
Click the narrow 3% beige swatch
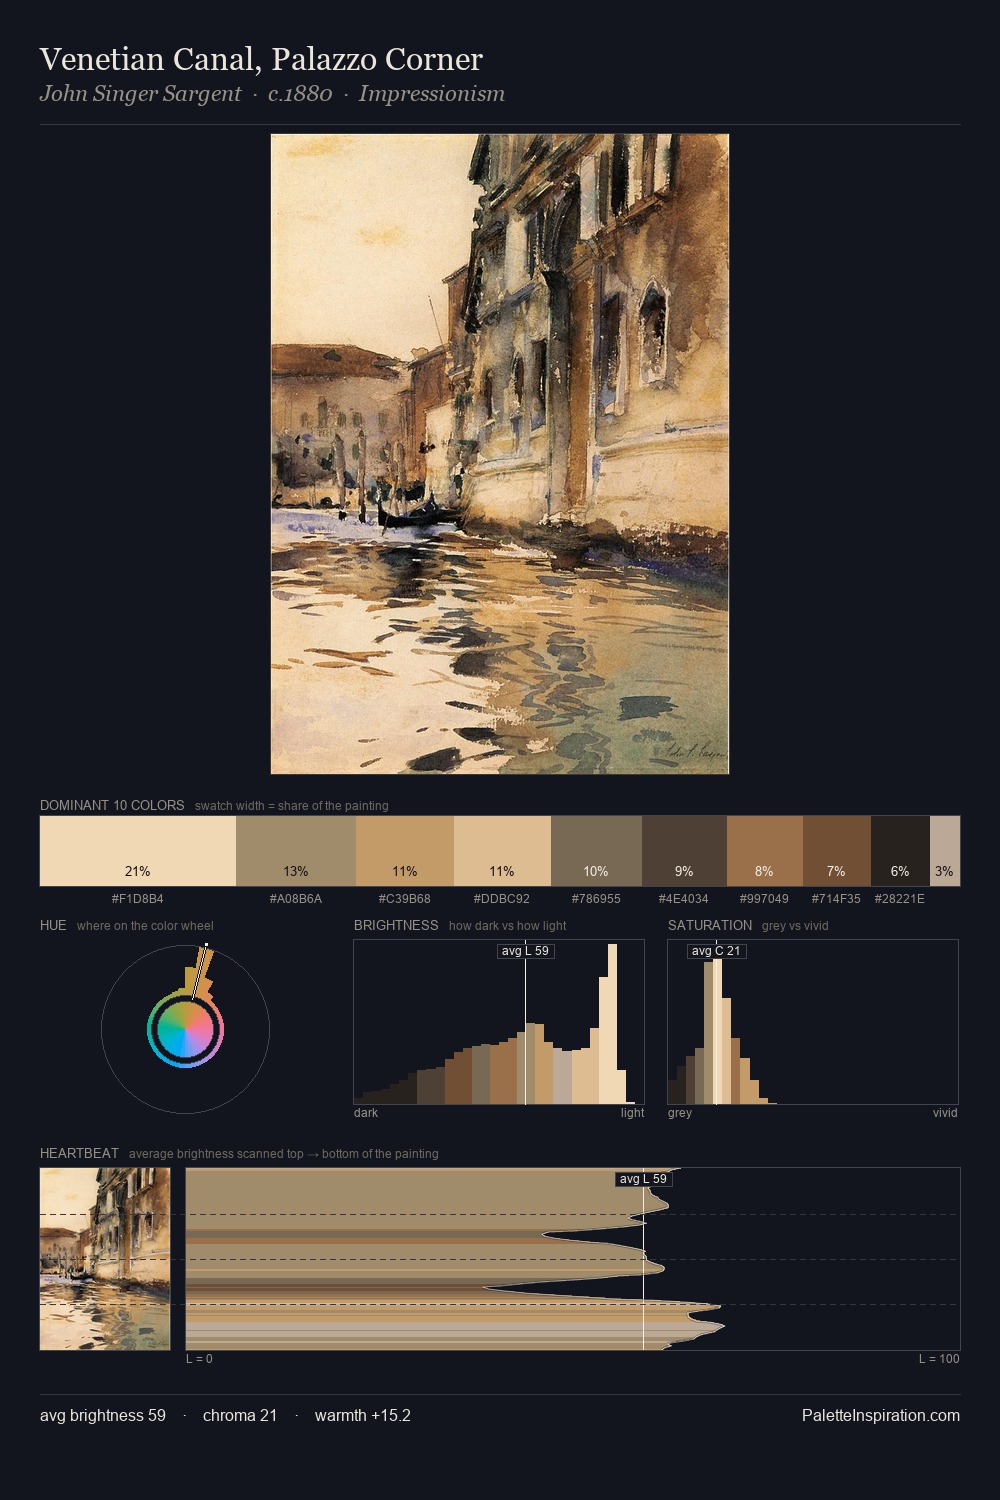(x=945, y=851)
